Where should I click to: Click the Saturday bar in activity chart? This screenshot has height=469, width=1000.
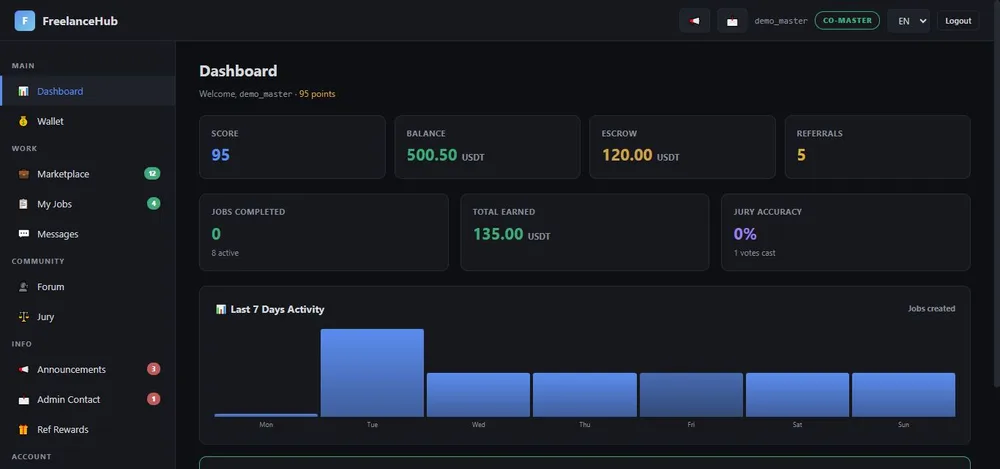click(x=797, y=395)
